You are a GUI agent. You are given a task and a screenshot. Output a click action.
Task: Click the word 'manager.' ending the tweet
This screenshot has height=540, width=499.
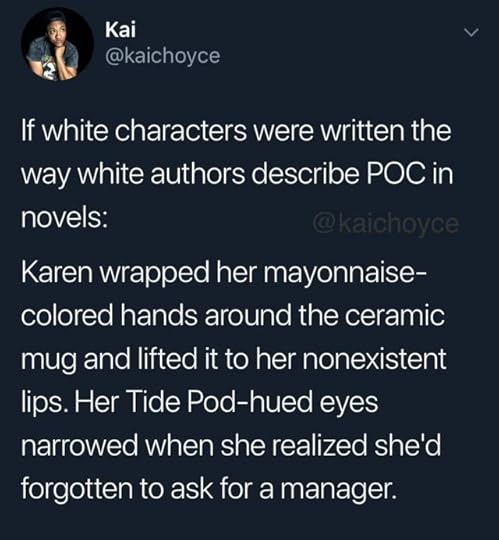pyautogui.click(x=339, y=490)
